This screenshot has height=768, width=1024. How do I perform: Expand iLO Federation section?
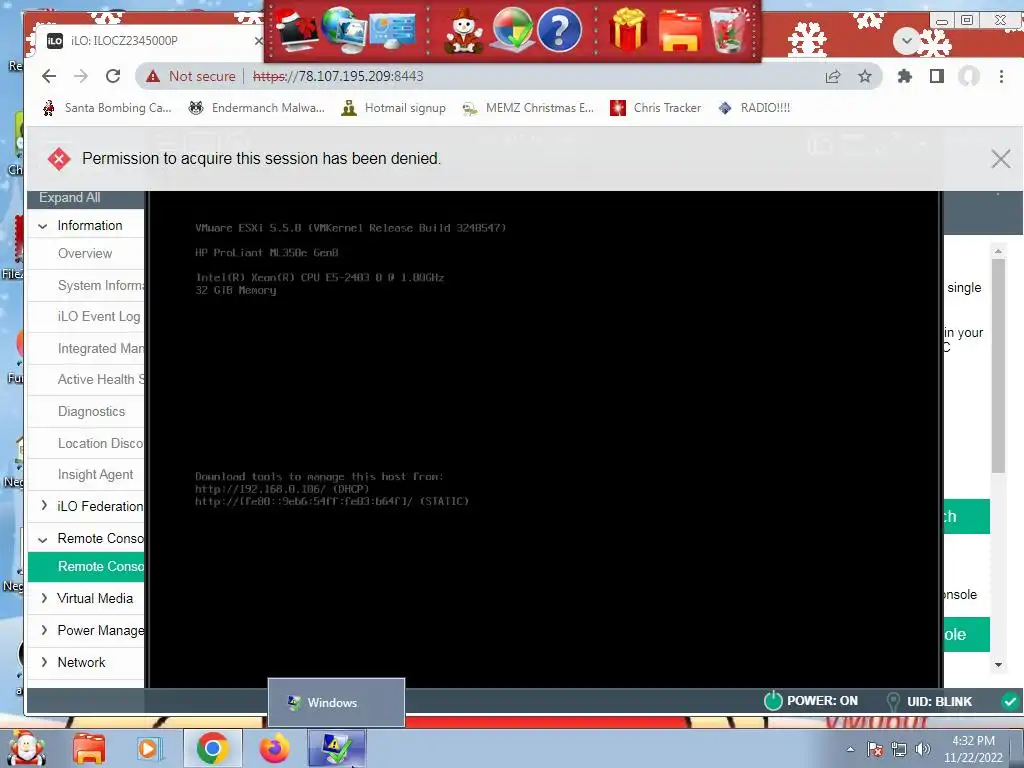(x=44, y=506)
